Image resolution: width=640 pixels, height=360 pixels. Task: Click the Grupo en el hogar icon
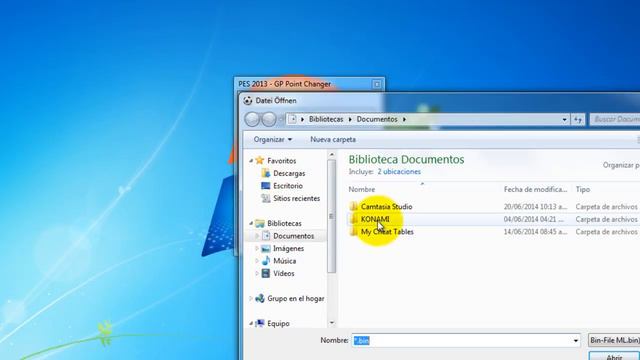coord(260,299)
